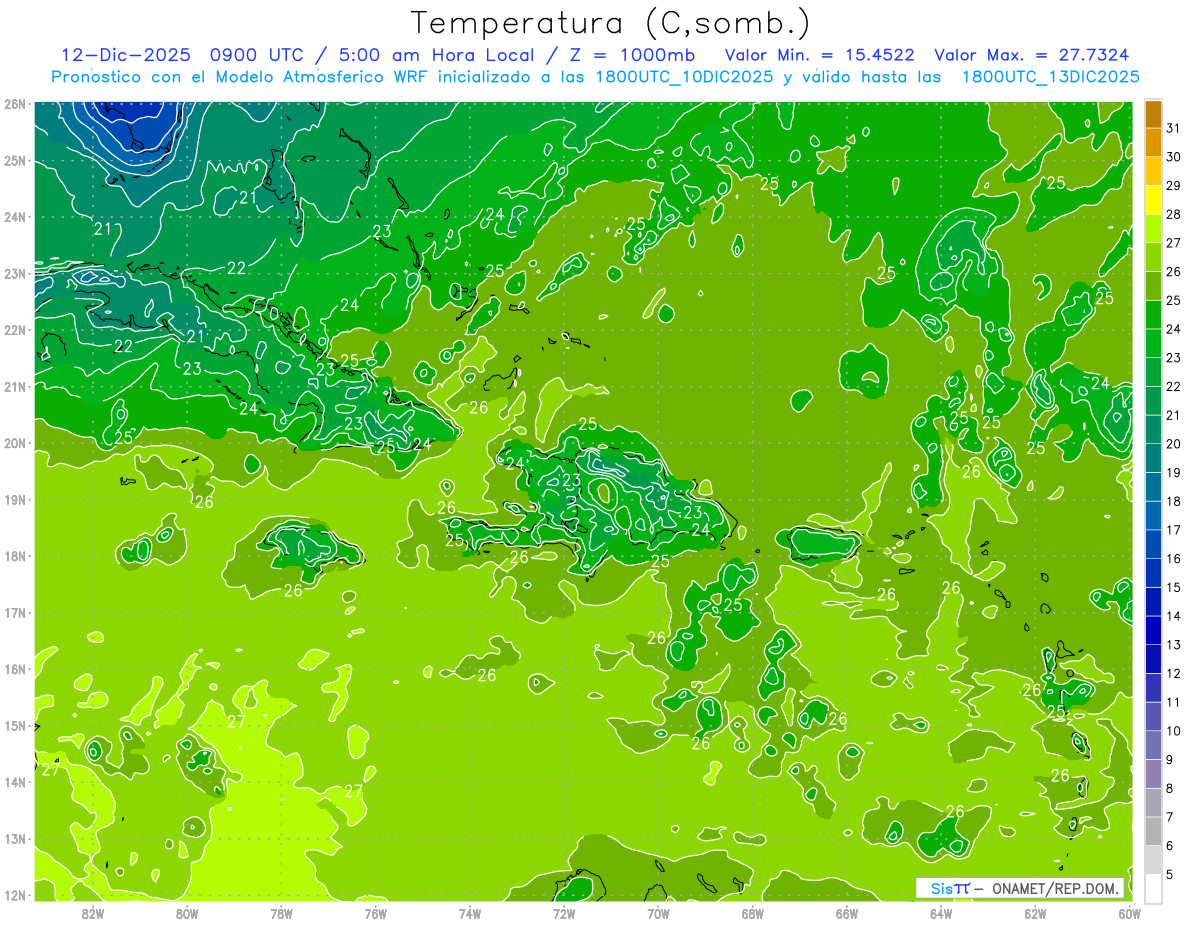Click the latitude axis label "25N"
1200x927 pixels.
point(14,160)
